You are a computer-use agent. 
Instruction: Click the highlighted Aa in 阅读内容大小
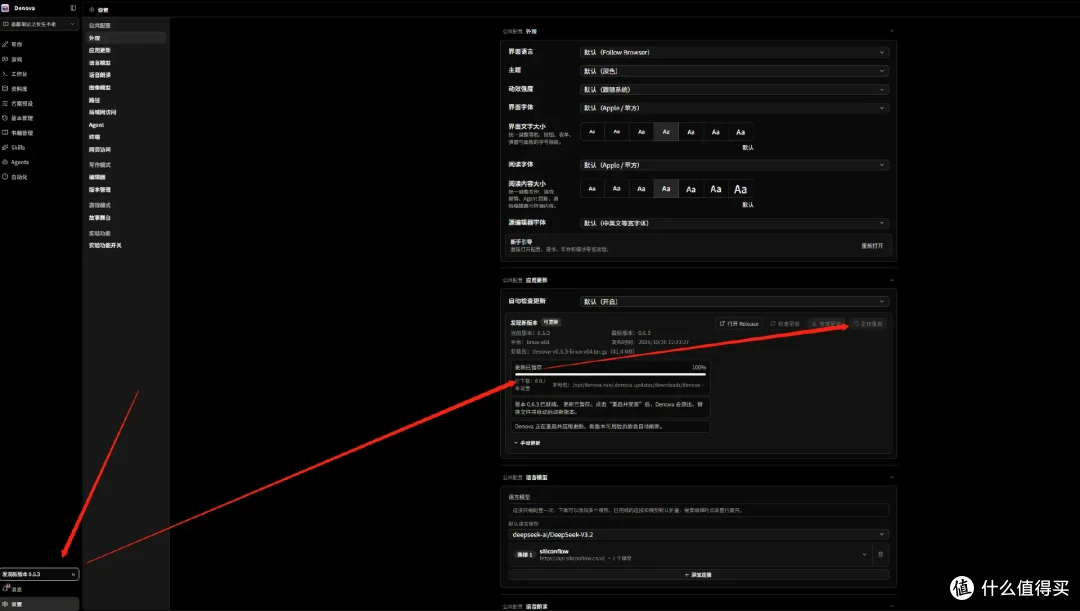(666, 189)
